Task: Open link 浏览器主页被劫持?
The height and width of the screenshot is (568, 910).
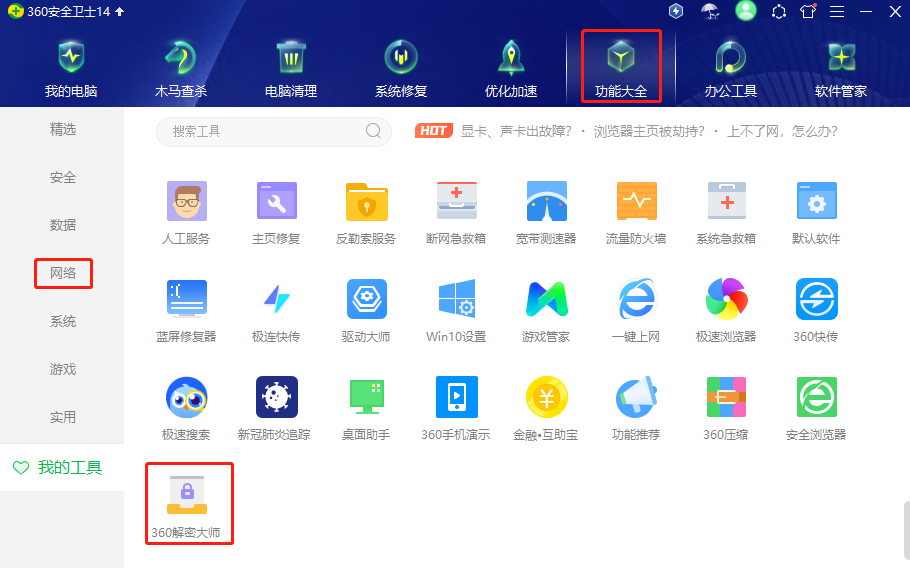Action: (649, 132)
